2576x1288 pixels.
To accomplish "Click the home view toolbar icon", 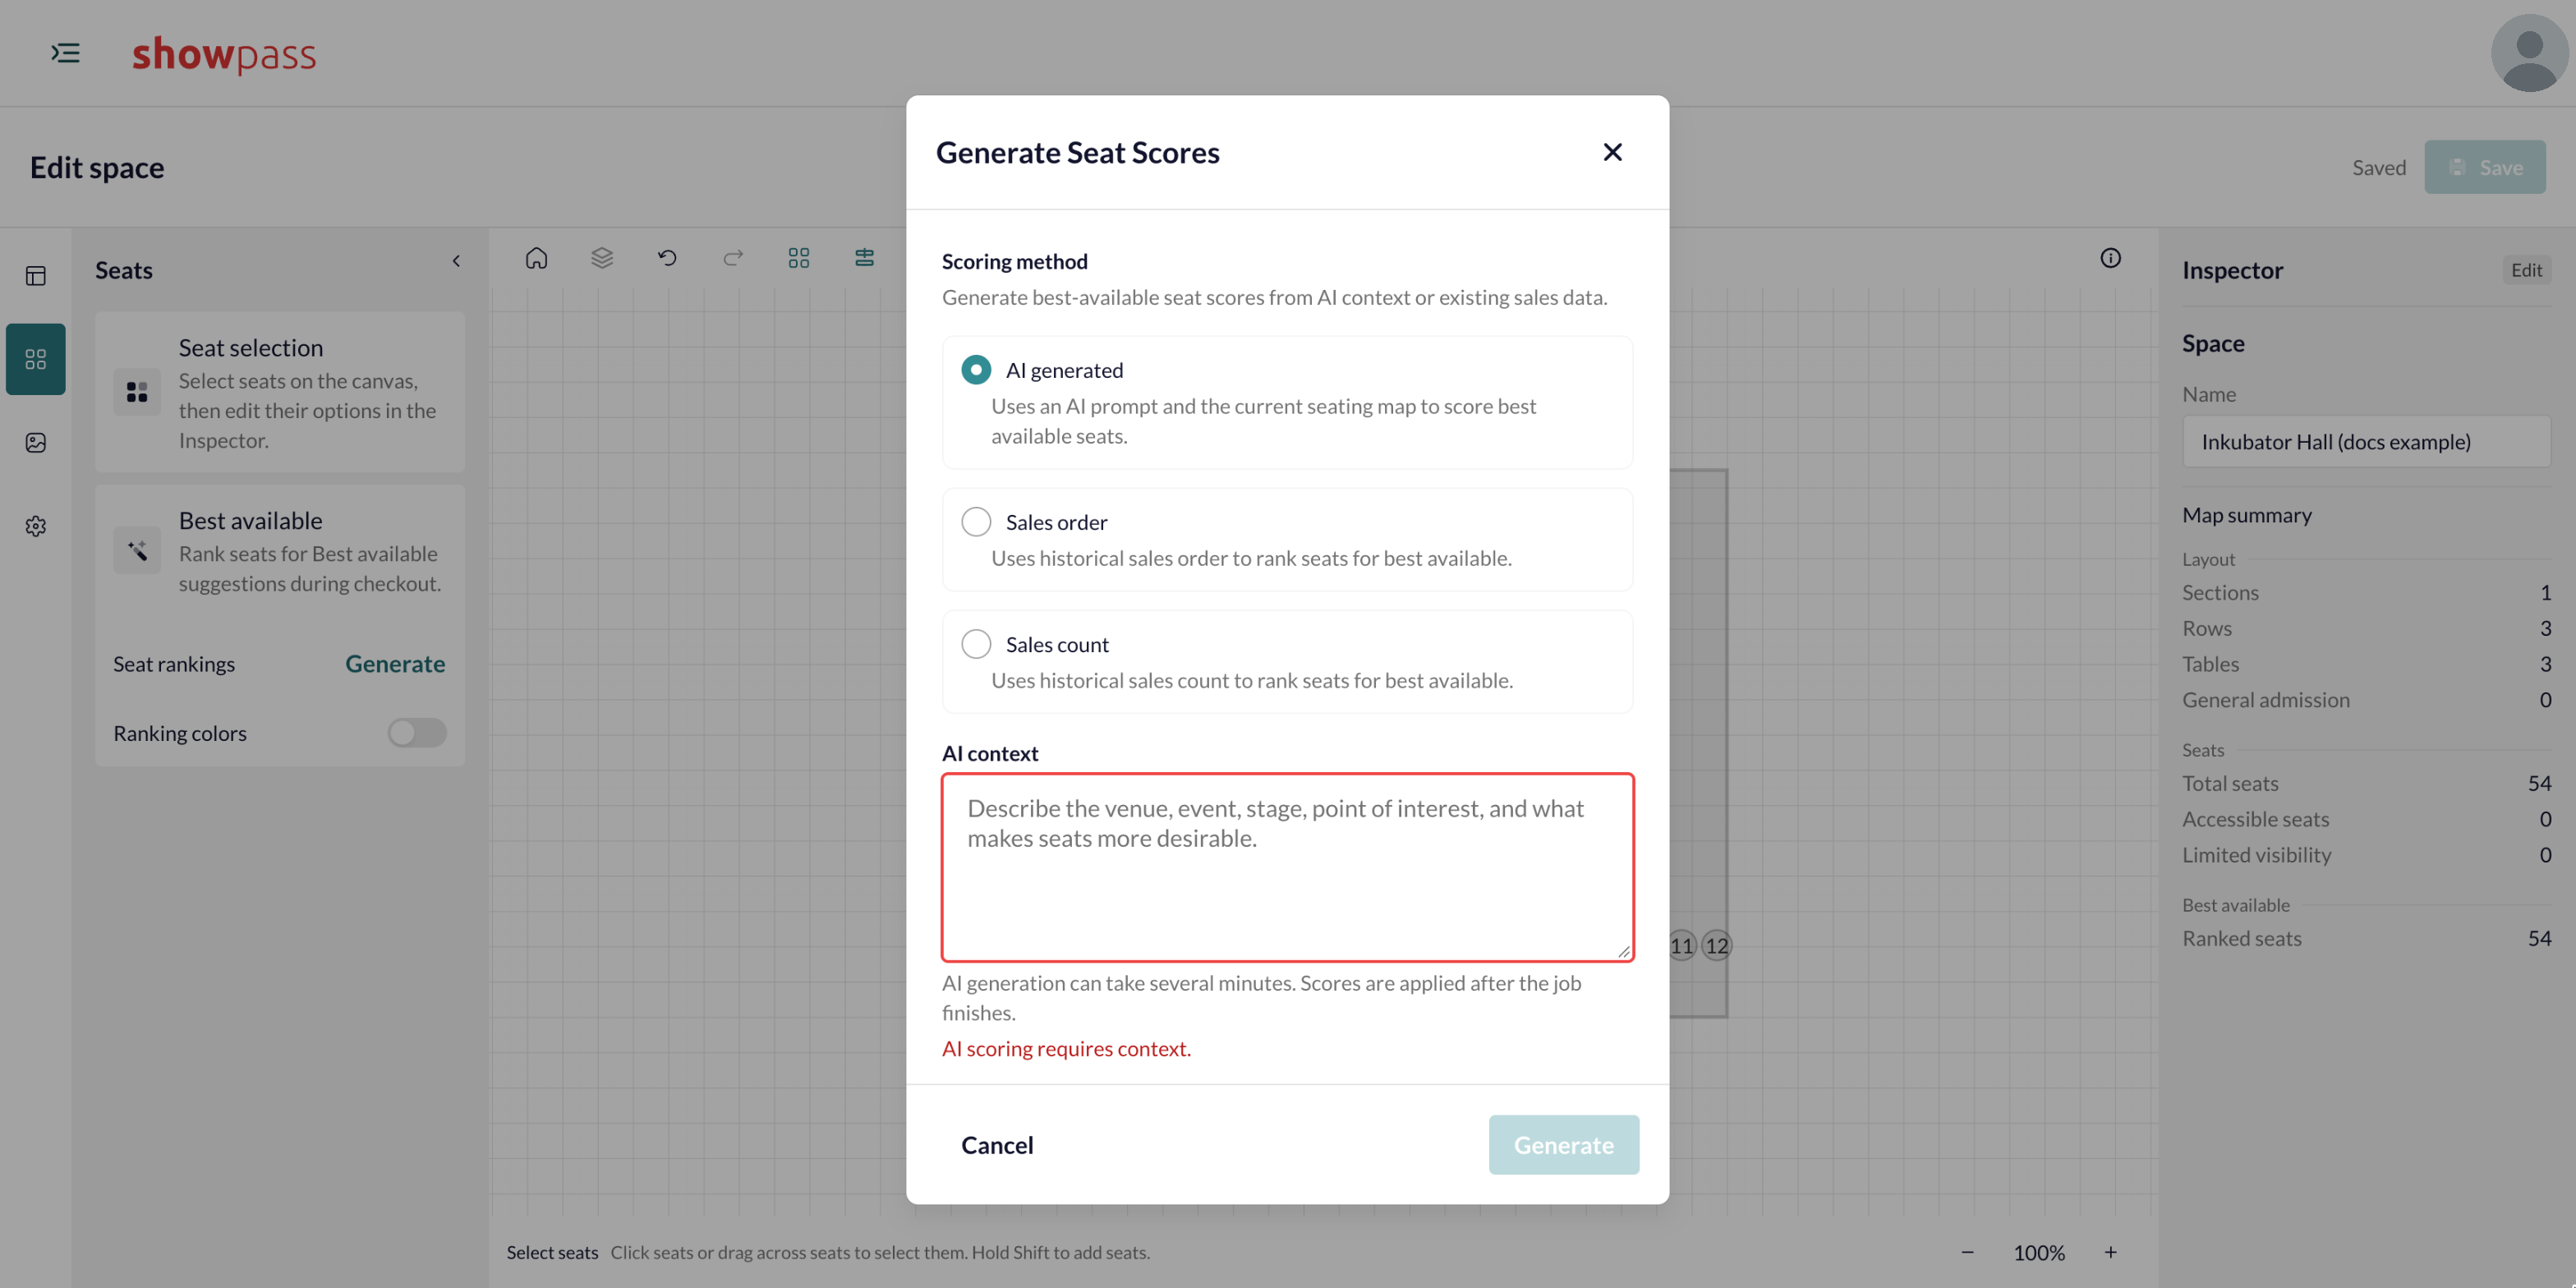I will [537, 258].
